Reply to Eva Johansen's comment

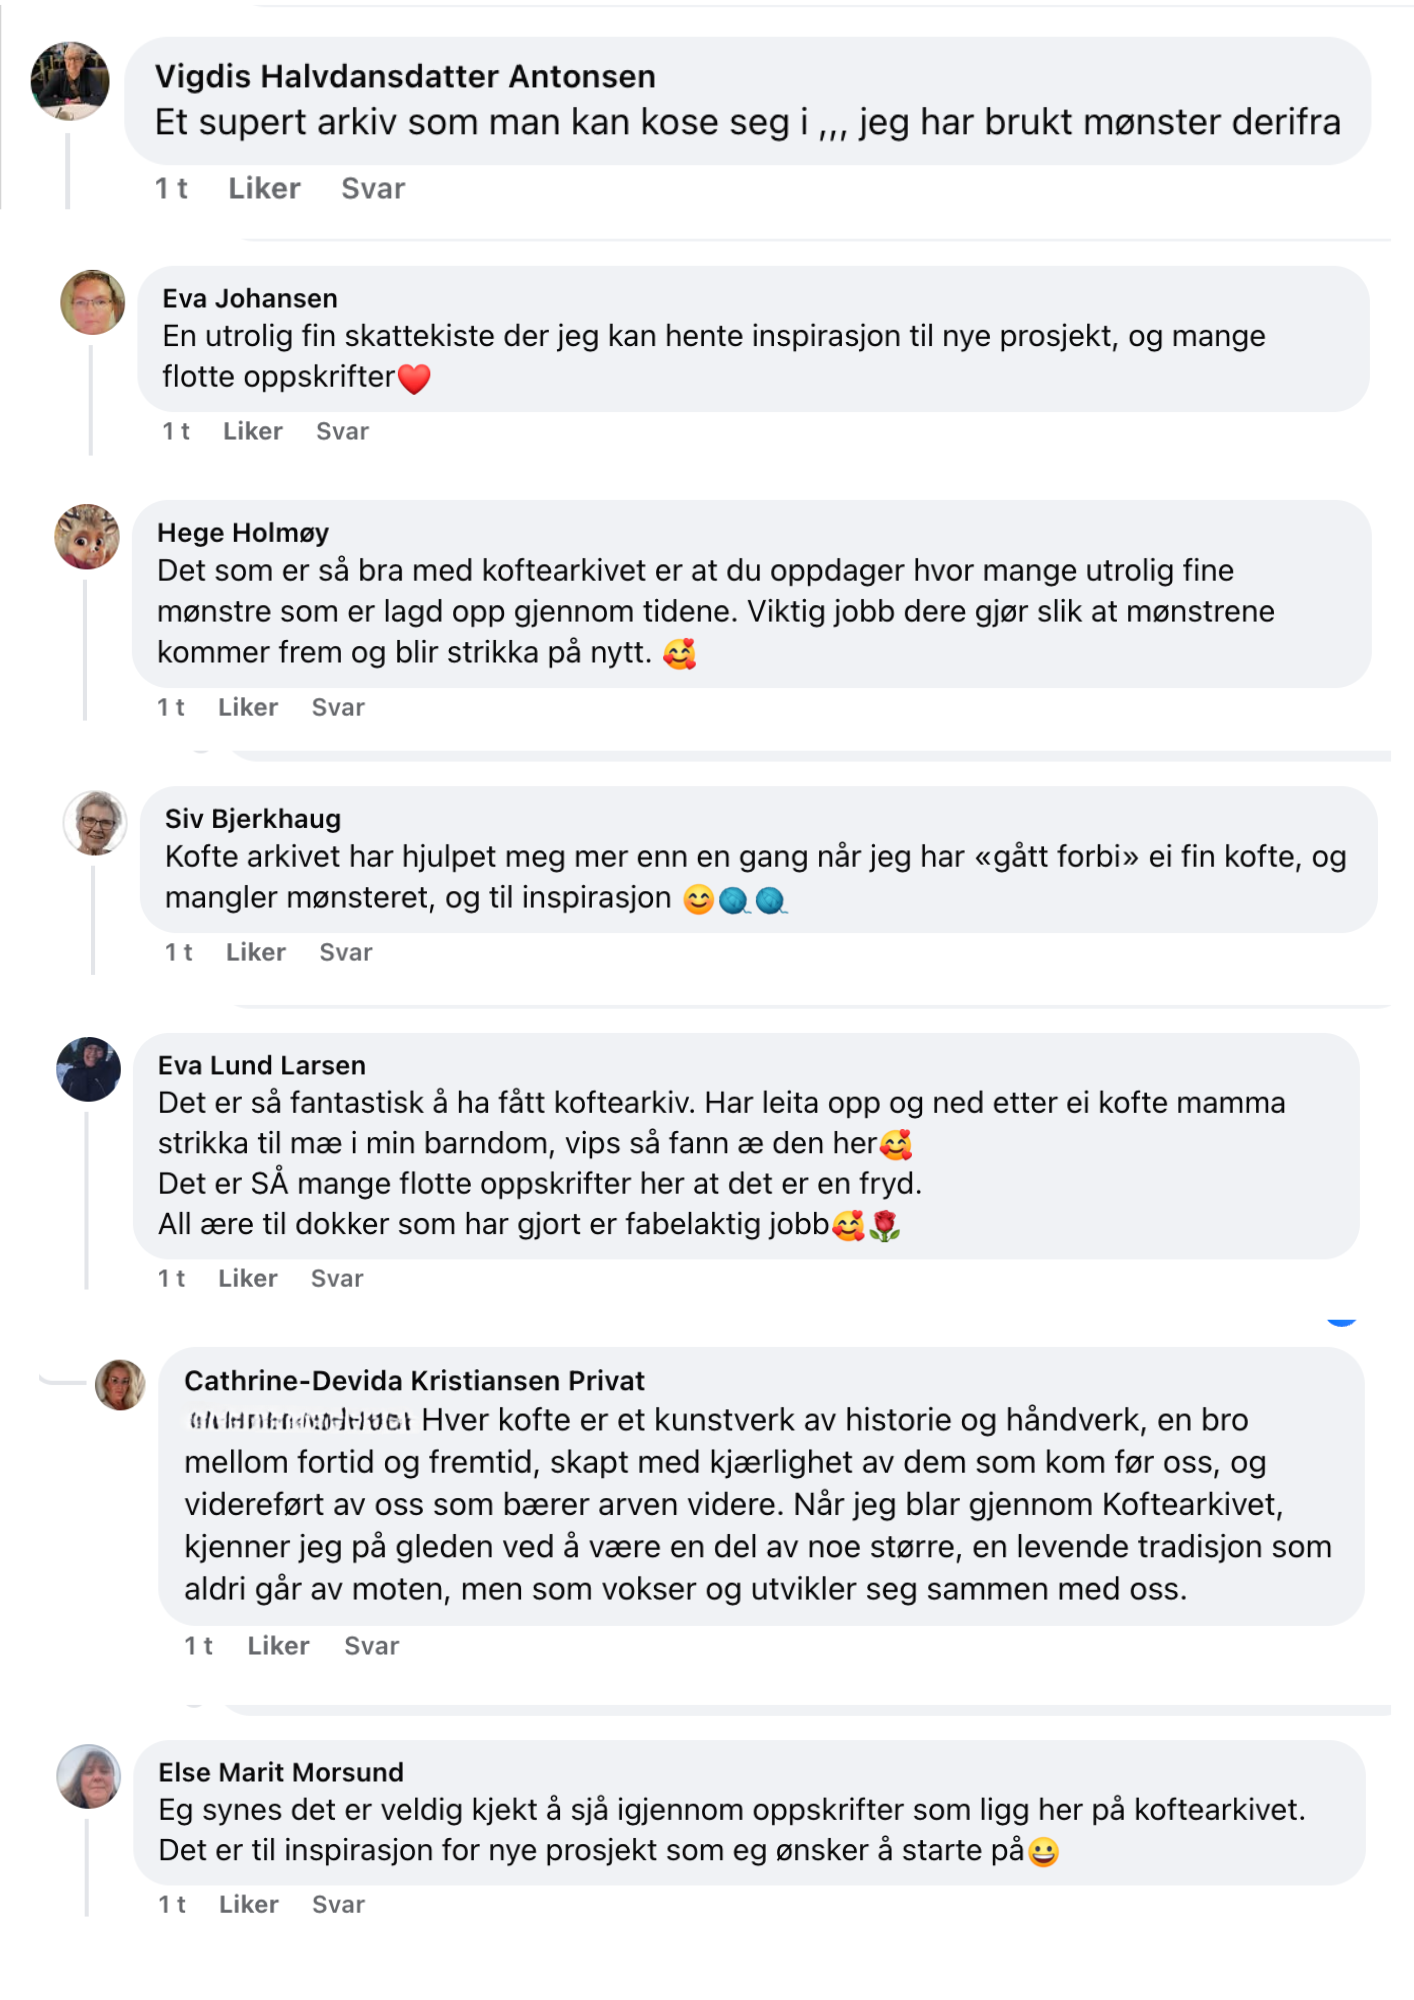click(342, 431)
